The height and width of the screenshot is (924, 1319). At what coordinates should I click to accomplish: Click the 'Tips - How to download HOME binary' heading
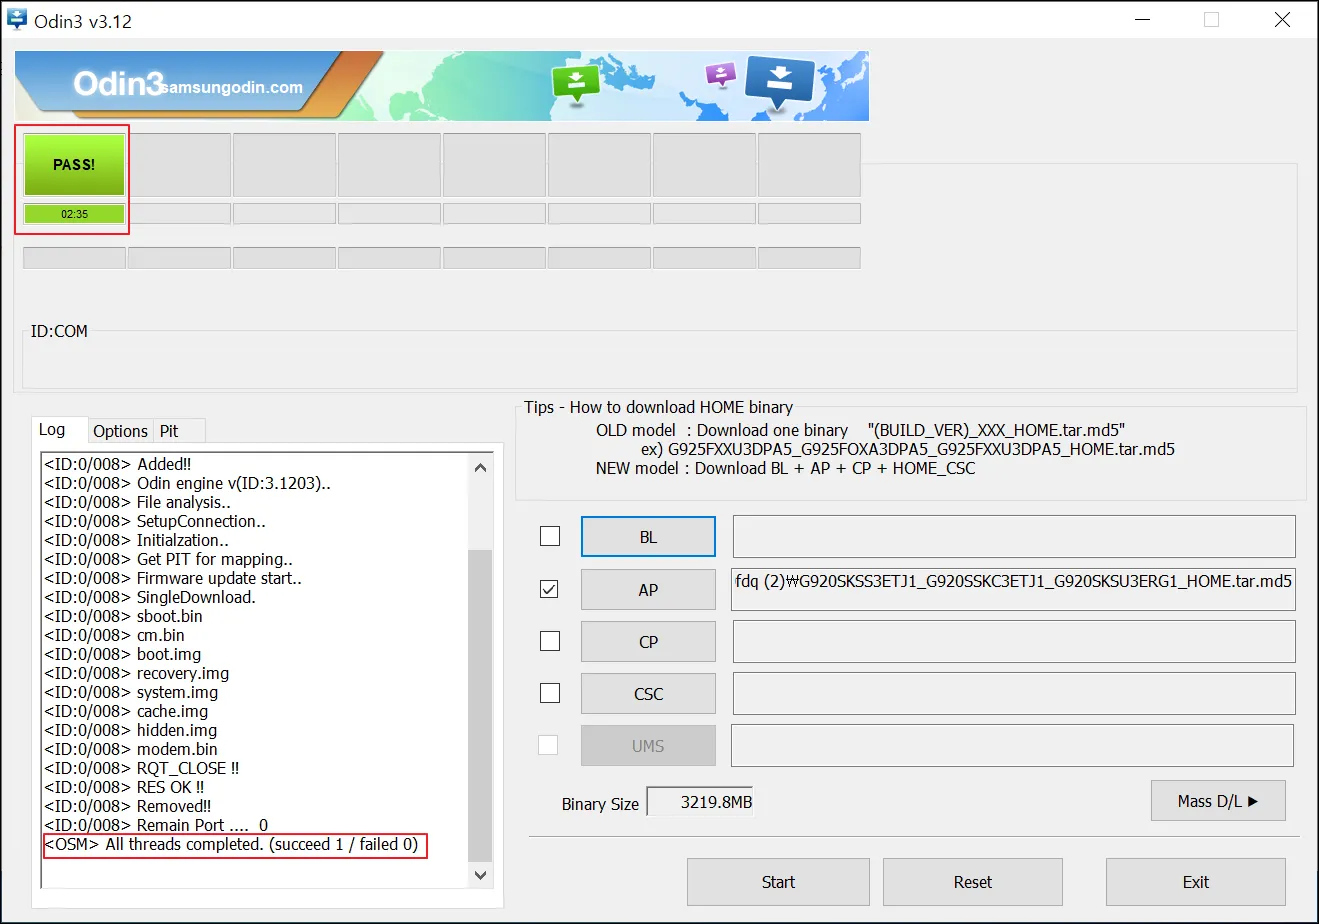[659, 407]
